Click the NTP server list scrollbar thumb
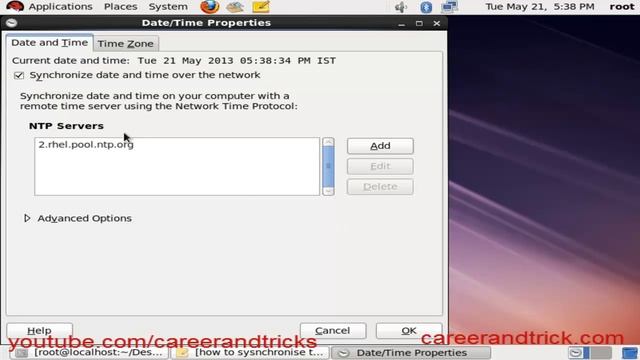This screenshot has width=640, height=360. (x=328, y=166)
